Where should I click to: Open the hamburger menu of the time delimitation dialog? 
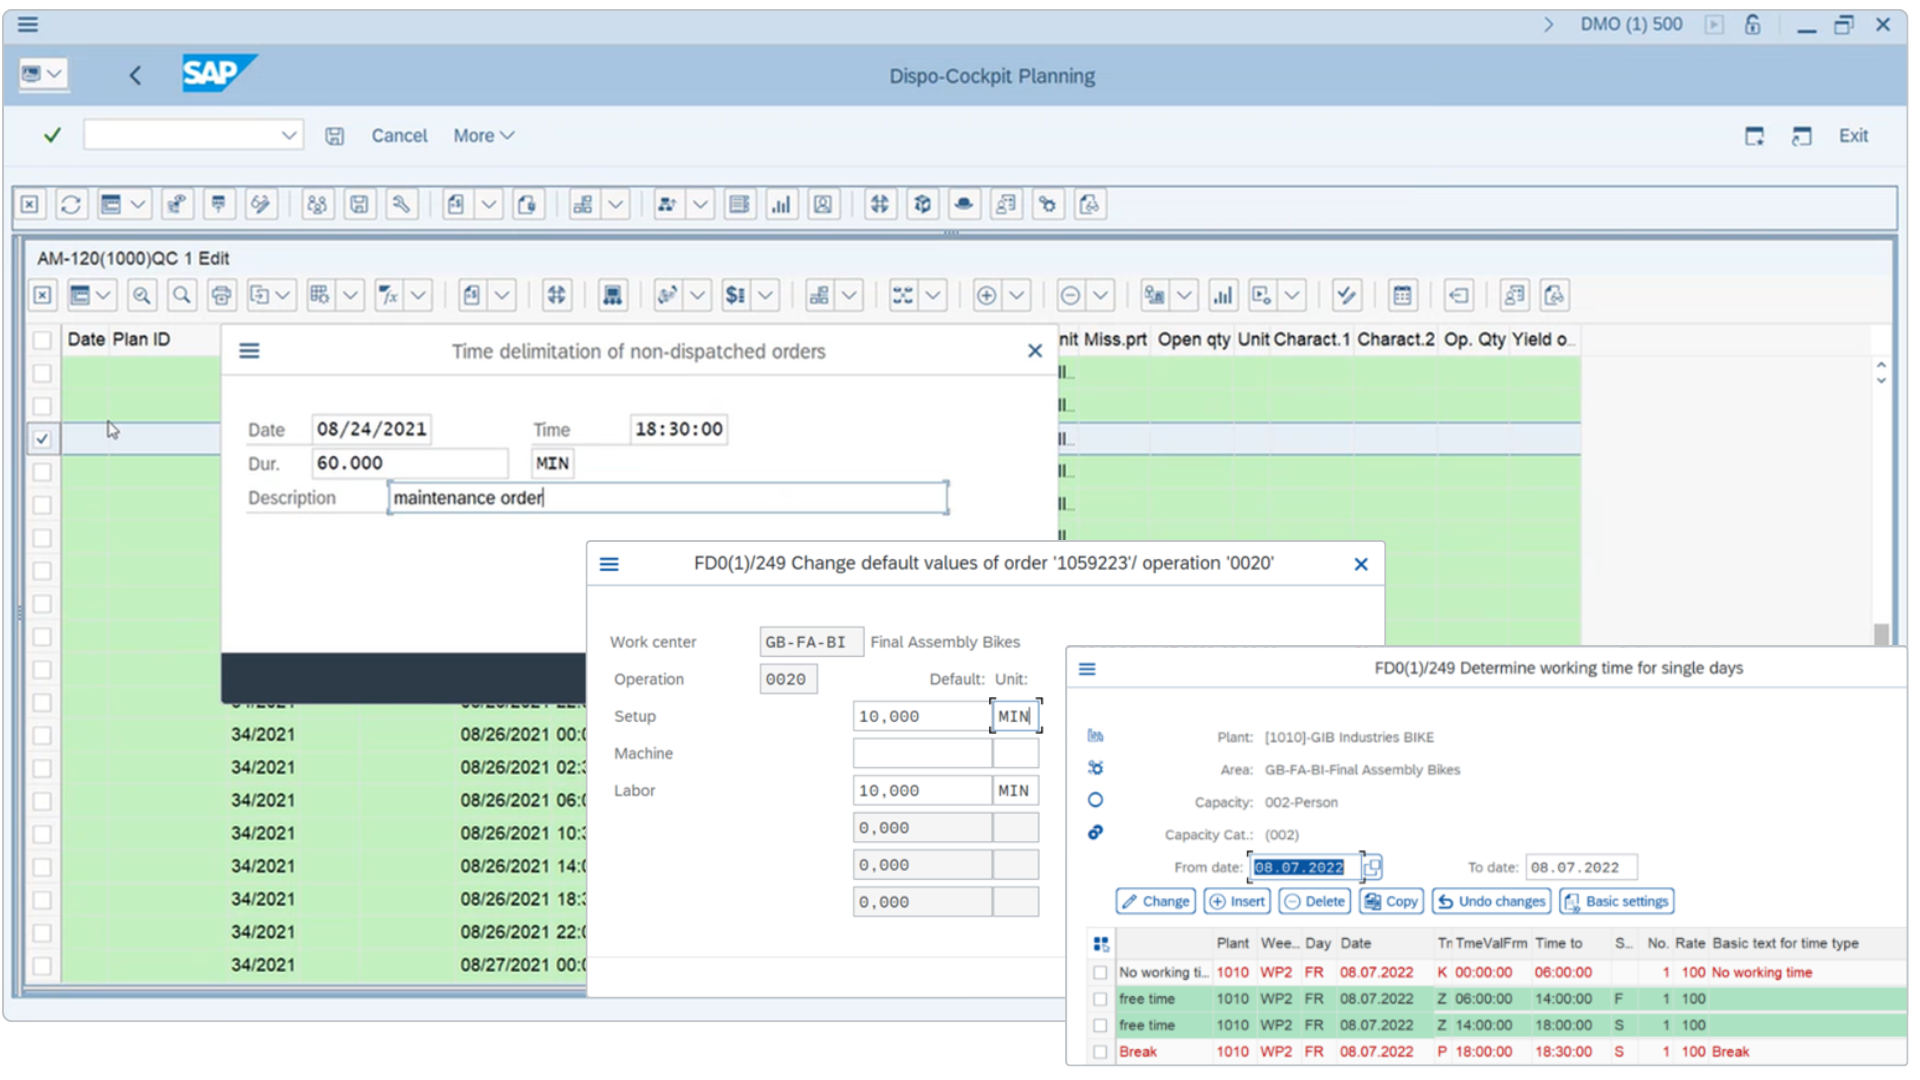(x=249, y=351)
